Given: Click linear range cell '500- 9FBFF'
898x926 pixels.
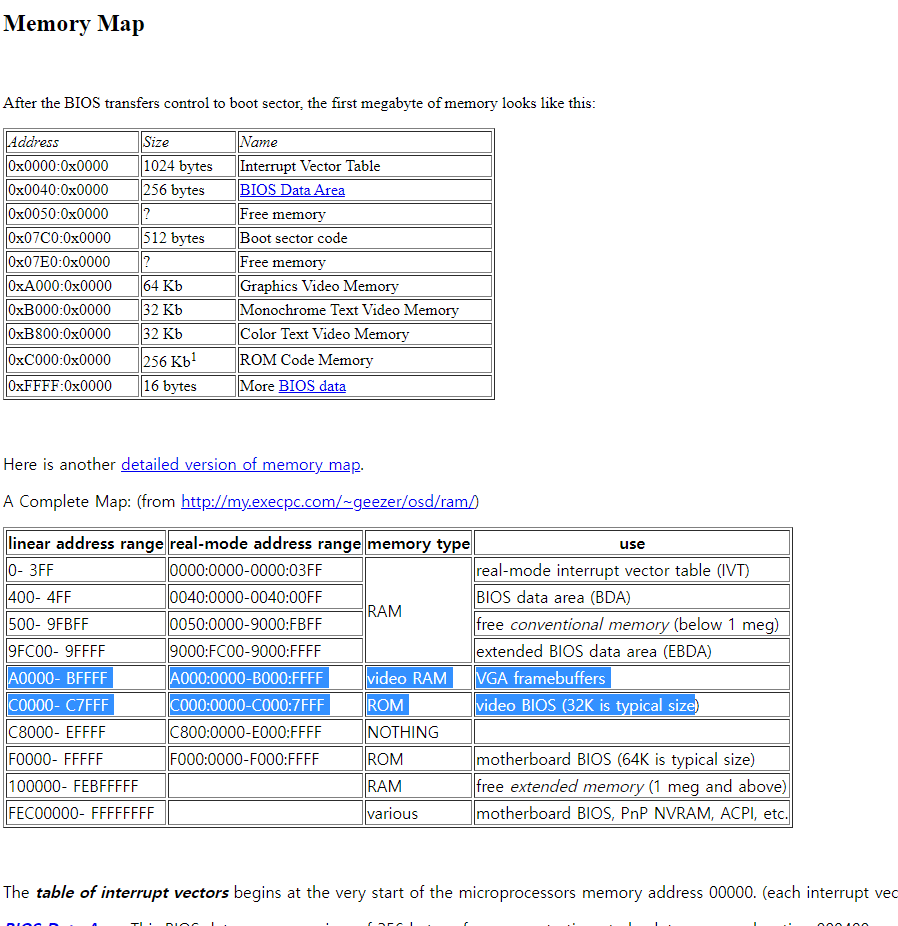Looking at the screenshot, I should [86, 624].
